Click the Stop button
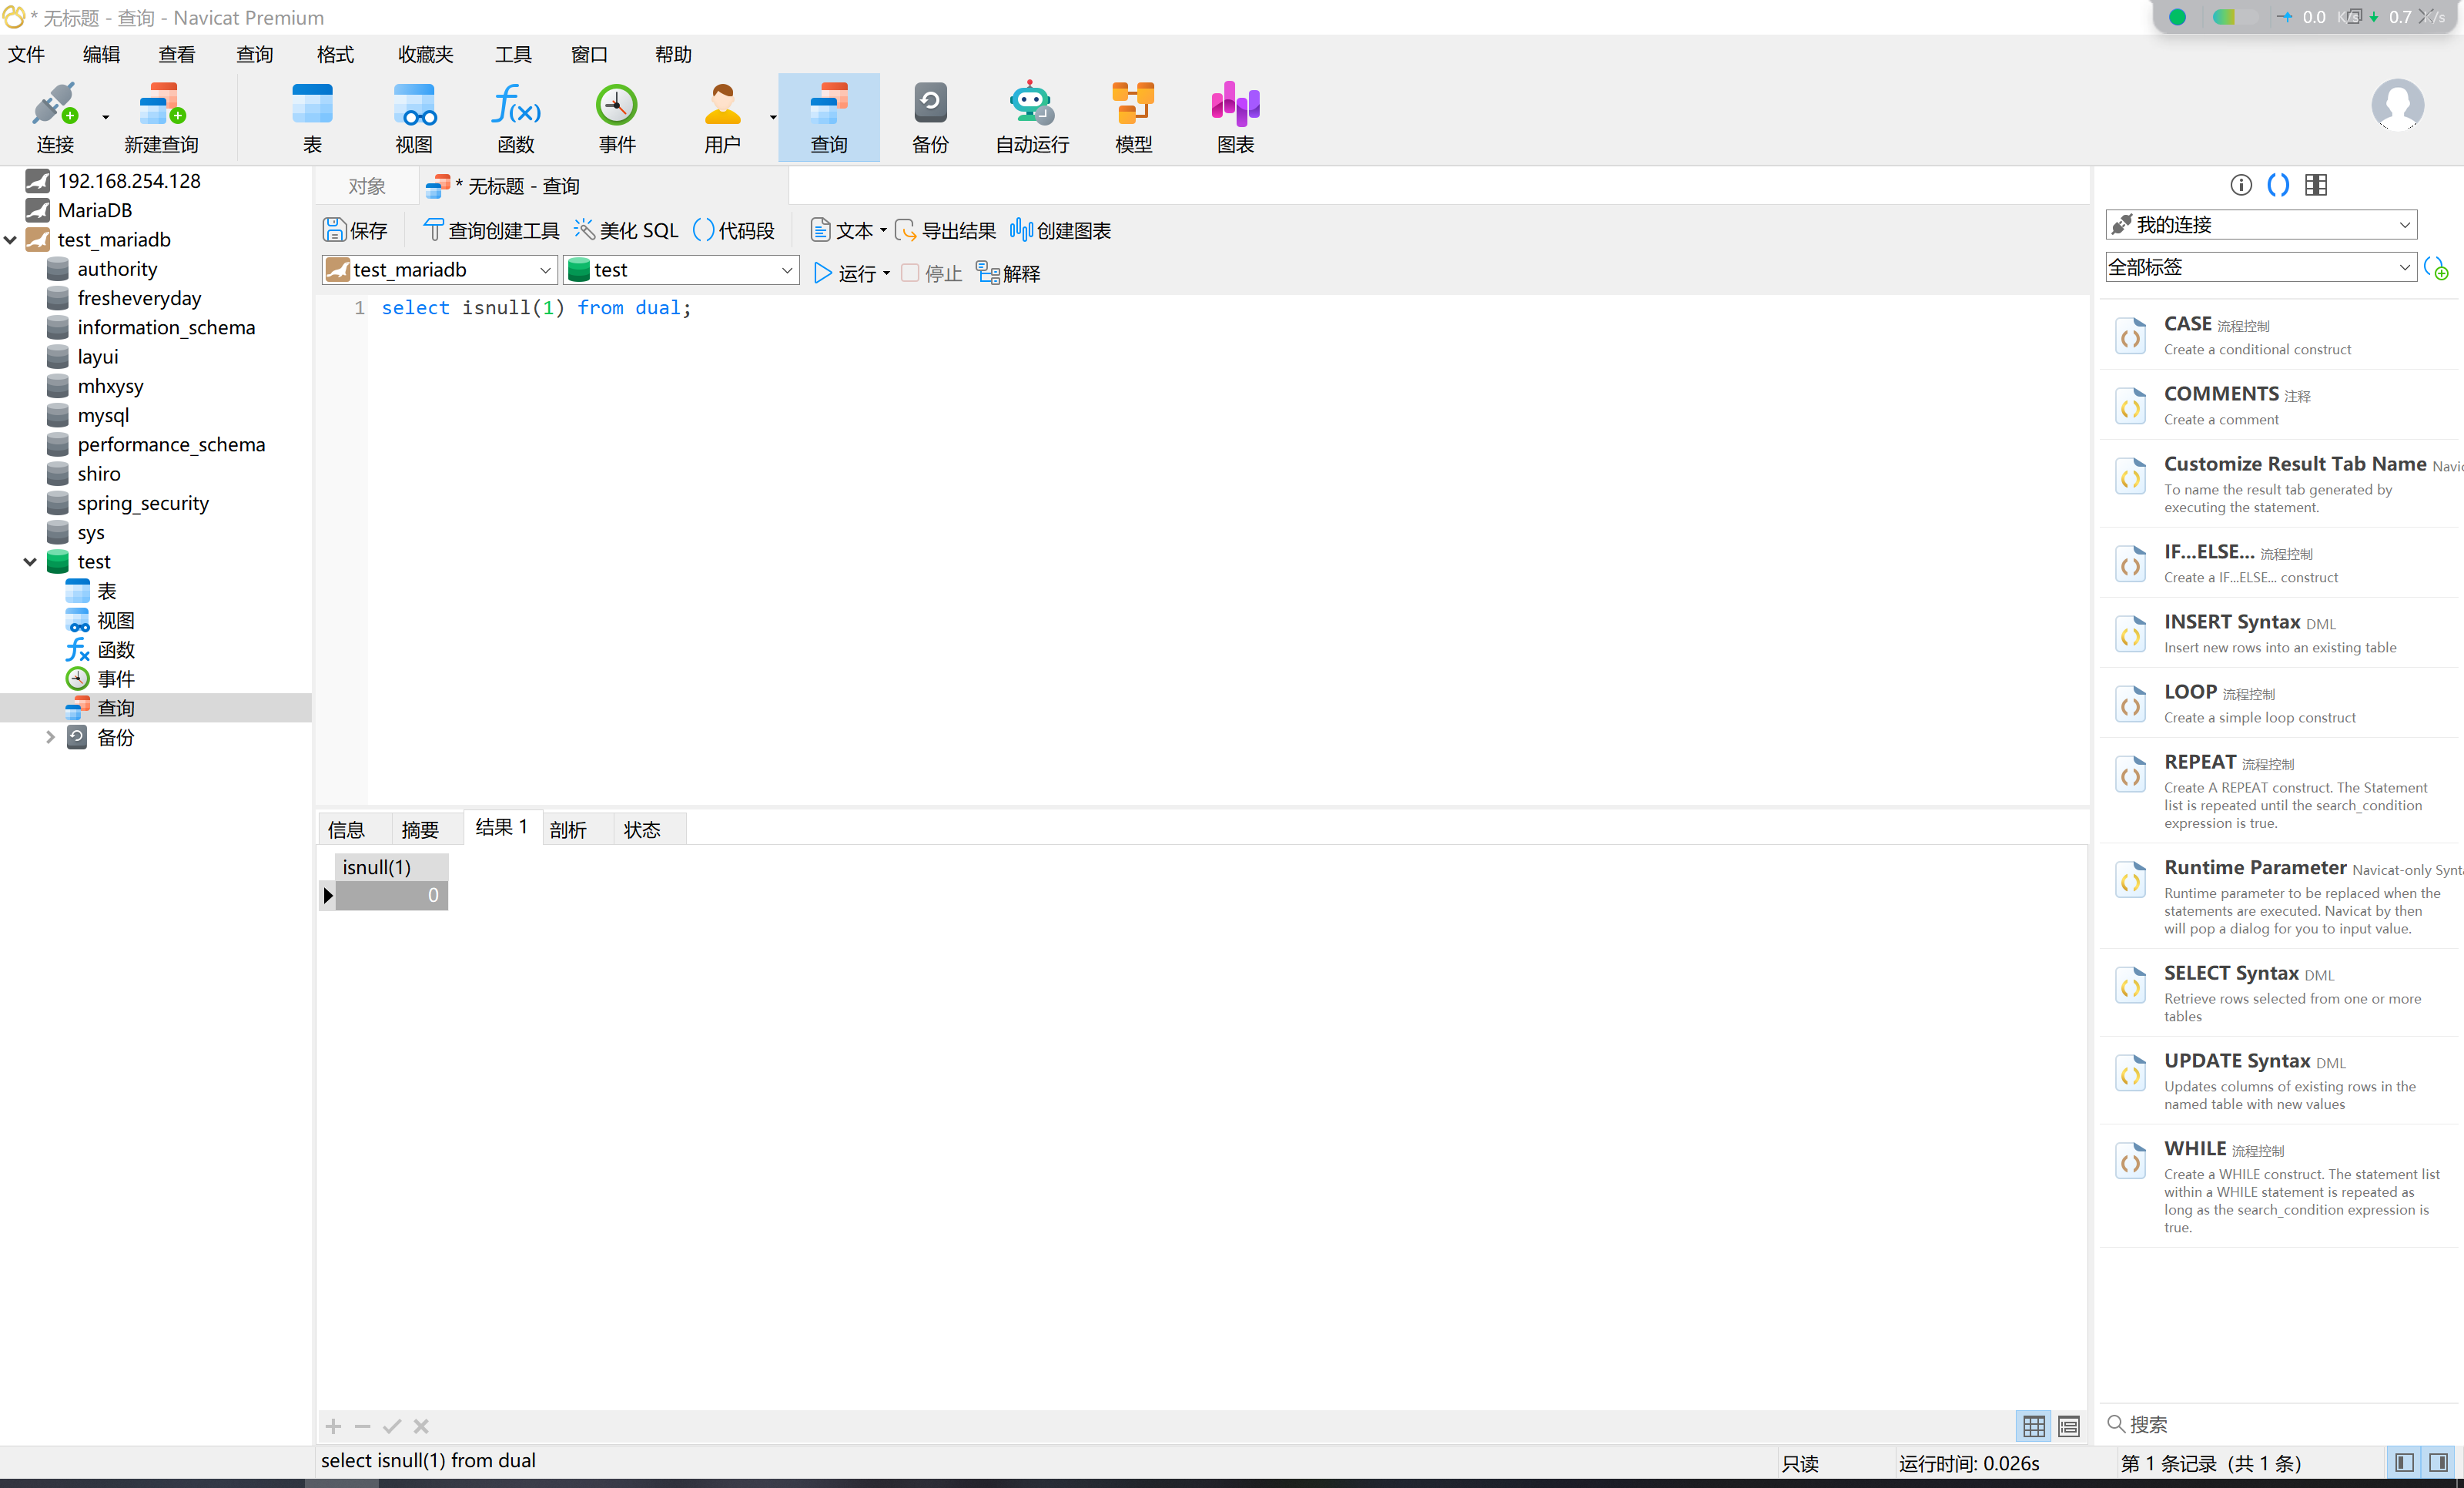This screenshot has height=1488, width=2464. coord(932,273)
